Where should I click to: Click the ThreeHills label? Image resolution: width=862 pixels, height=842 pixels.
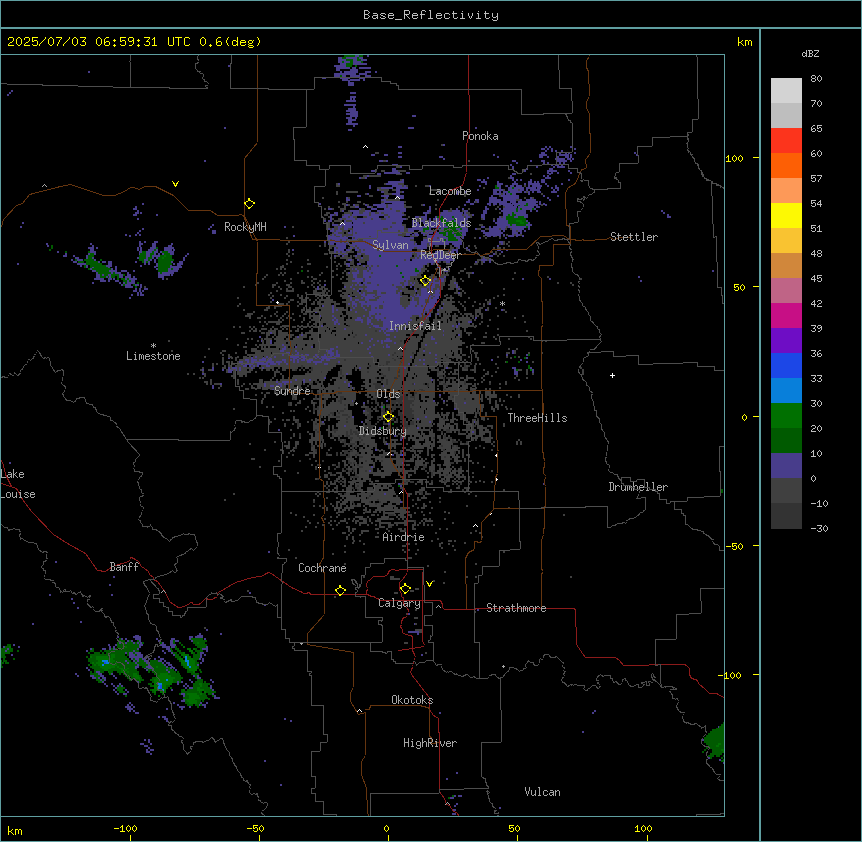pos(537,418)
